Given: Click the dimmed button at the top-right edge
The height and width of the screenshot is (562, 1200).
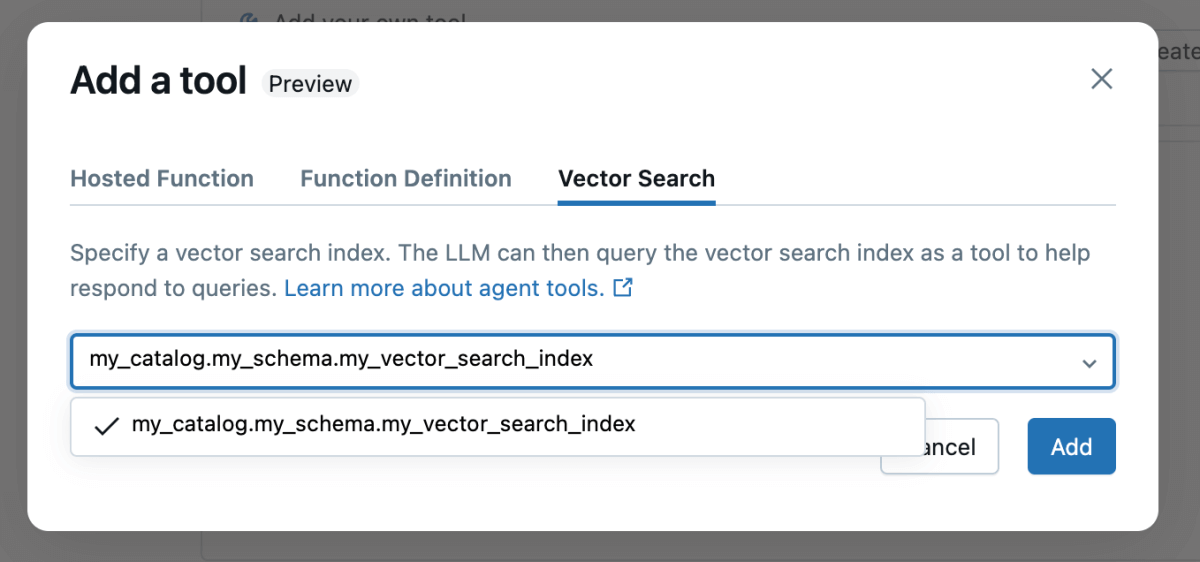Looking at the screenshot, I should click(1178, 51).
